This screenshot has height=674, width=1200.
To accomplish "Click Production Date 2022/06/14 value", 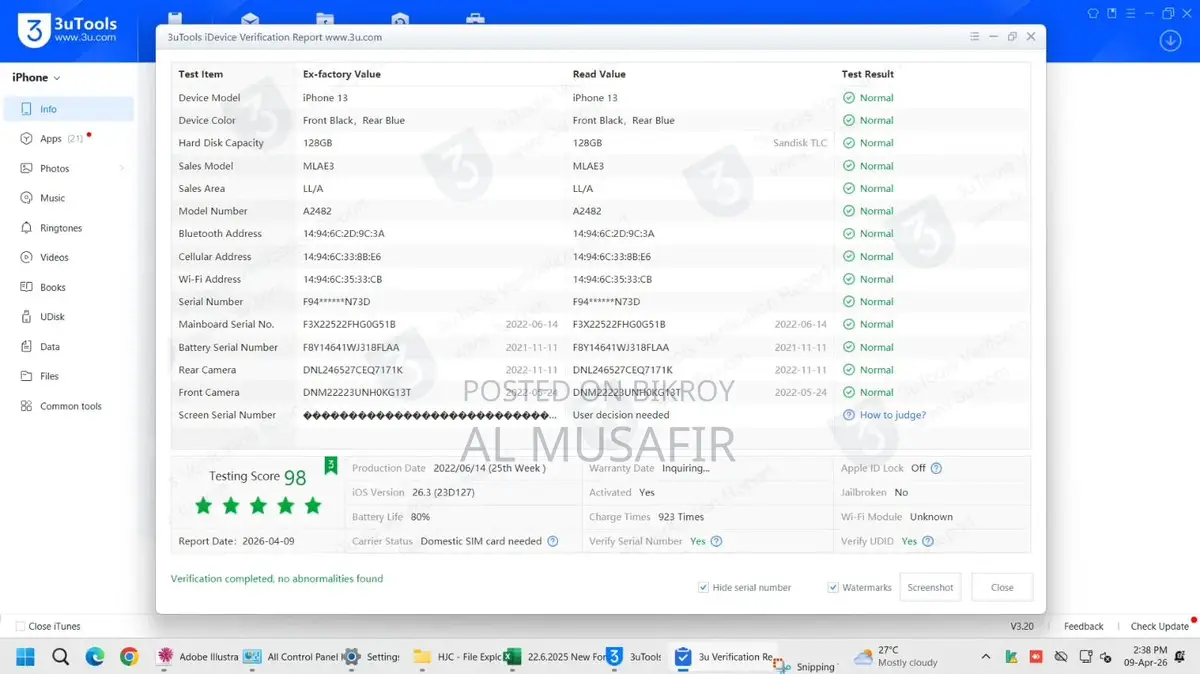I will (489, 468).
